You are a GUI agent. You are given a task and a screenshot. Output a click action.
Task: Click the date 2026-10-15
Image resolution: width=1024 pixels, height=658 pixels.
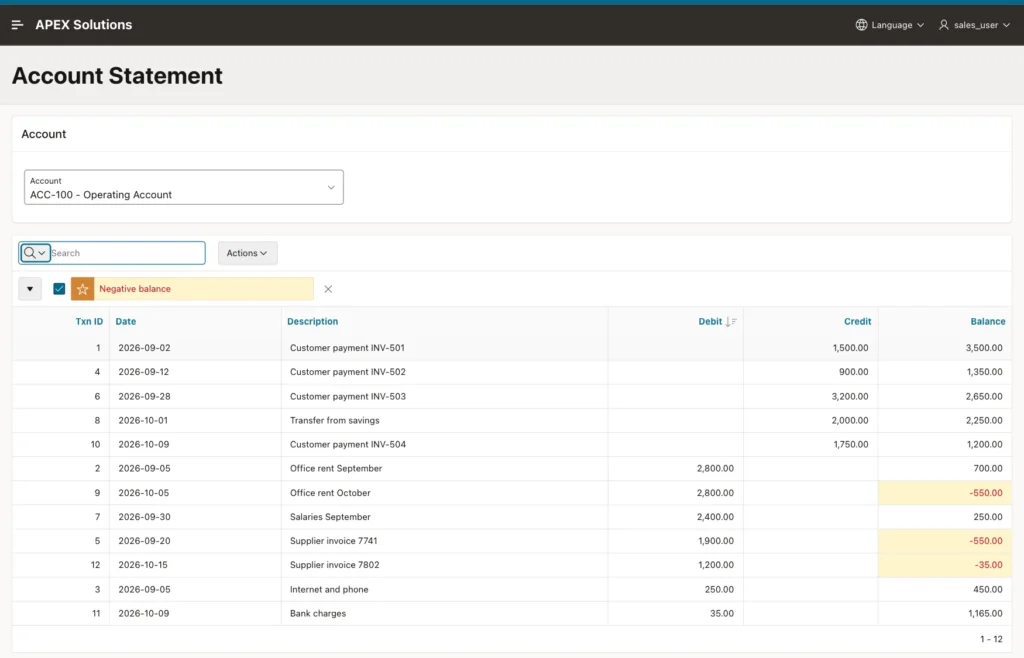pos(143,565)
